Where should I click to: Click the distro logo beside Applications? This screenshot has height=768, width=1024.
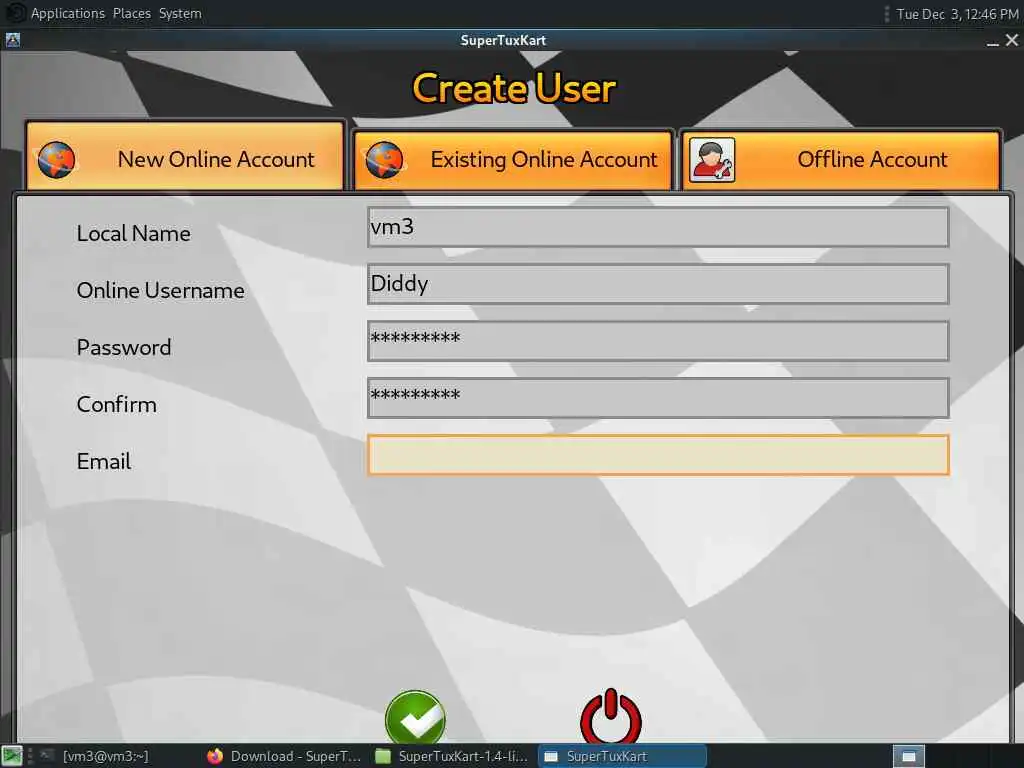click(x=14, y=13)
